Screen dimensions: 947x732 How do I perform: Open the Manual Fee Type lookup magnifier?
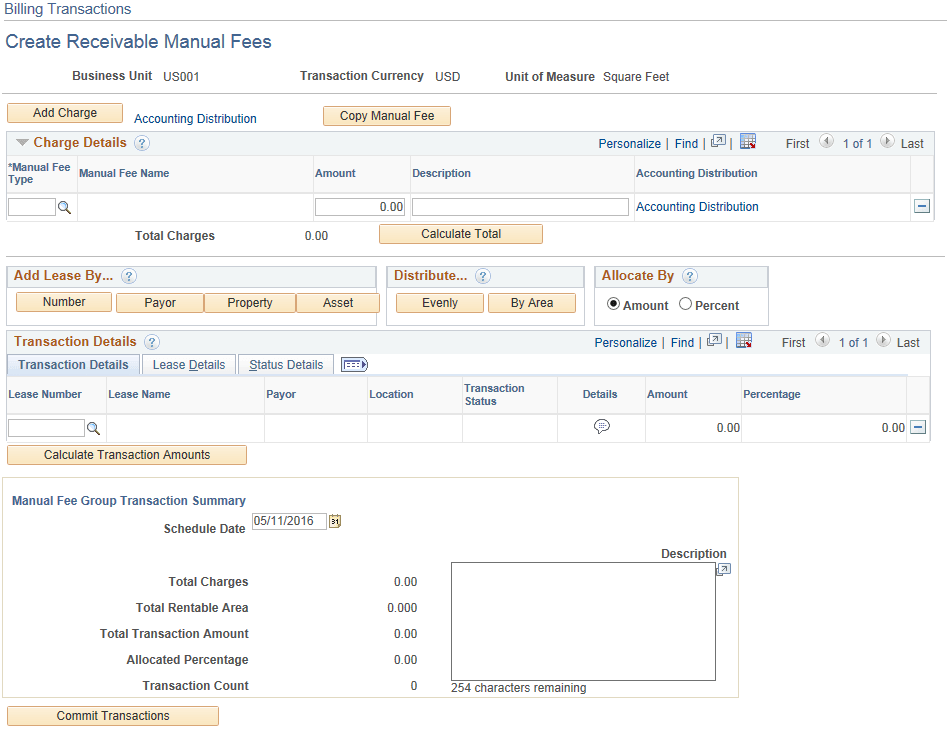(x=62, y=207)
